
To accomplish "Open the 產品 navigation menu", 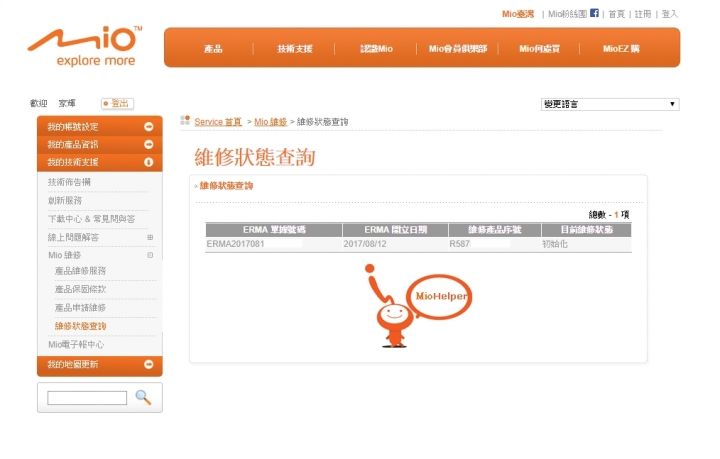I will click(213, 49).
